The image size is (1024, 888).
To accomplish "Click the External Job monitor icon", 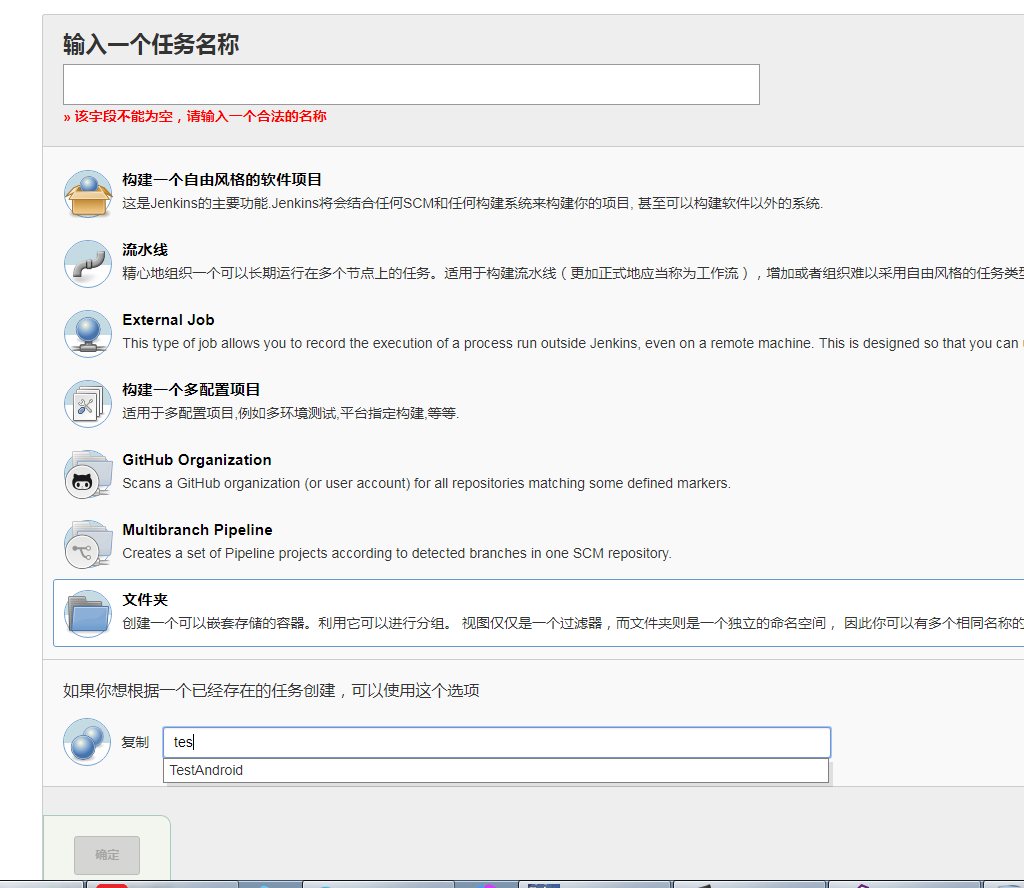I will pyautogui.click(x=88, y=334).
